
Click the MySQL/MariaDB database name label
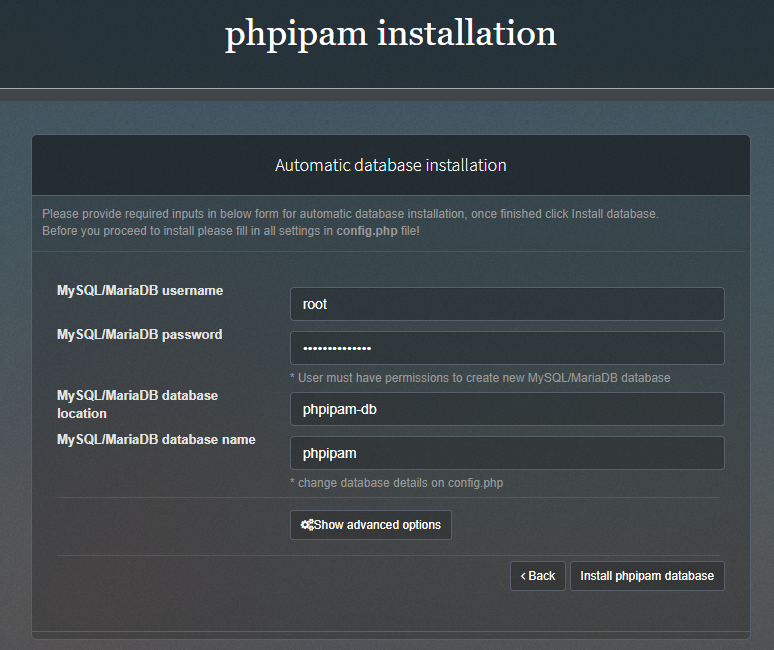coord(156,440)
